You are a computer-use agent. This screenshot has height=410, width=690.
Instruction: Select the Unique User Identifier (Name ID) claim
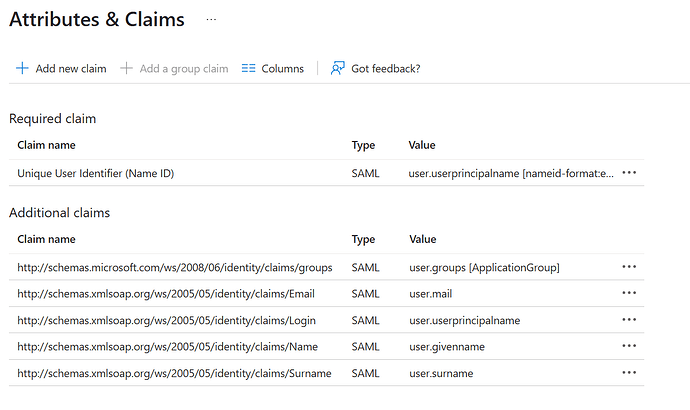coord(96,173)
